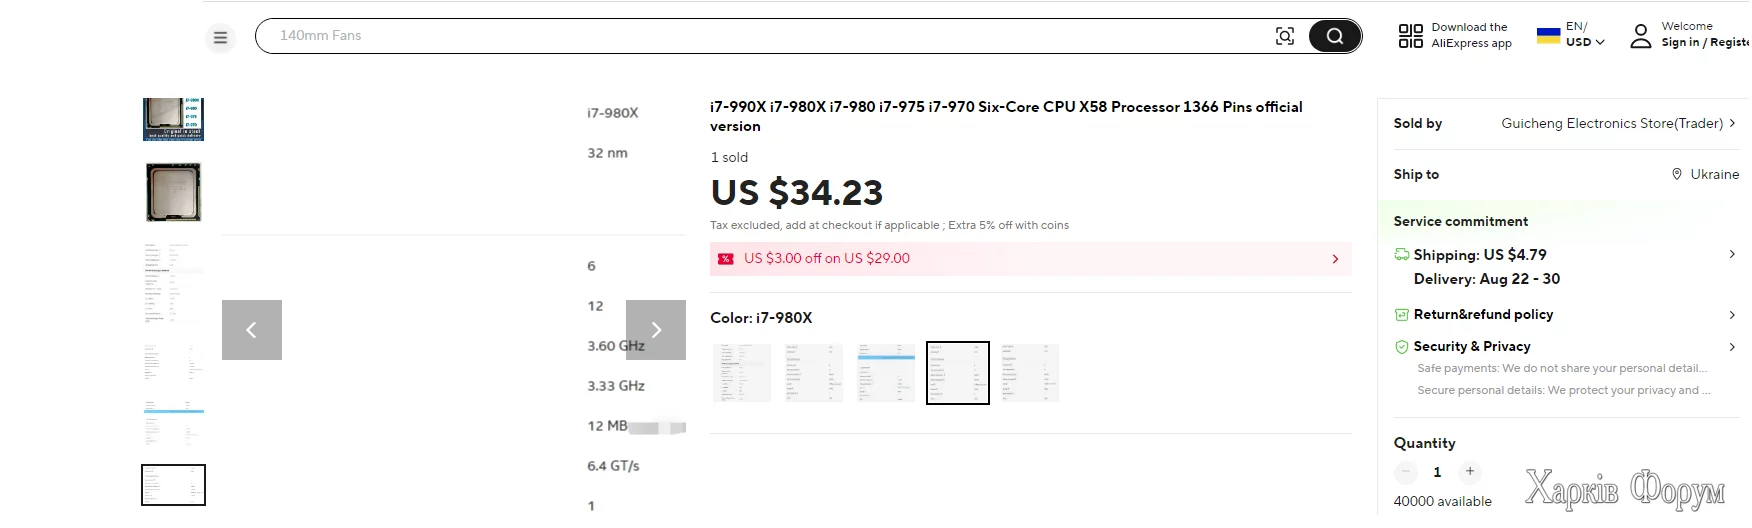
Task: Show the next product image arrow
Action: pyautogui.click(x=656, y=330)
